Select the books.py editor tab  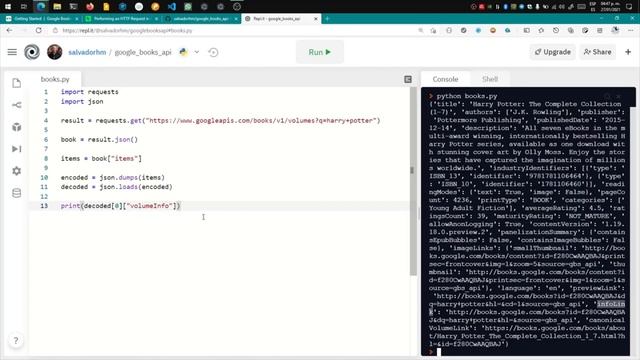click(55, 79)
